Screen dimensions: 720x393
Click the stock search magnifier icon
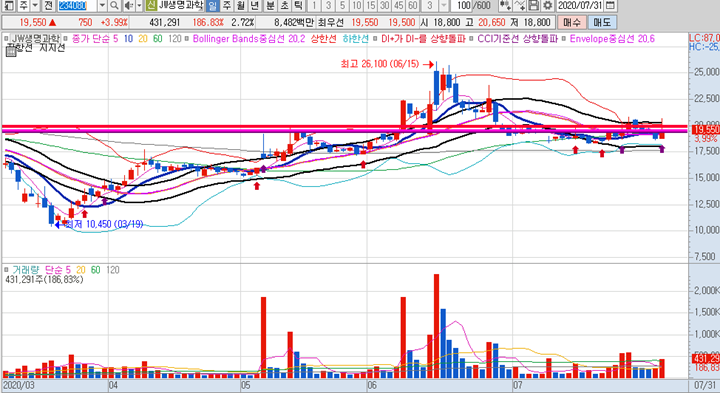tap(114, 6)
